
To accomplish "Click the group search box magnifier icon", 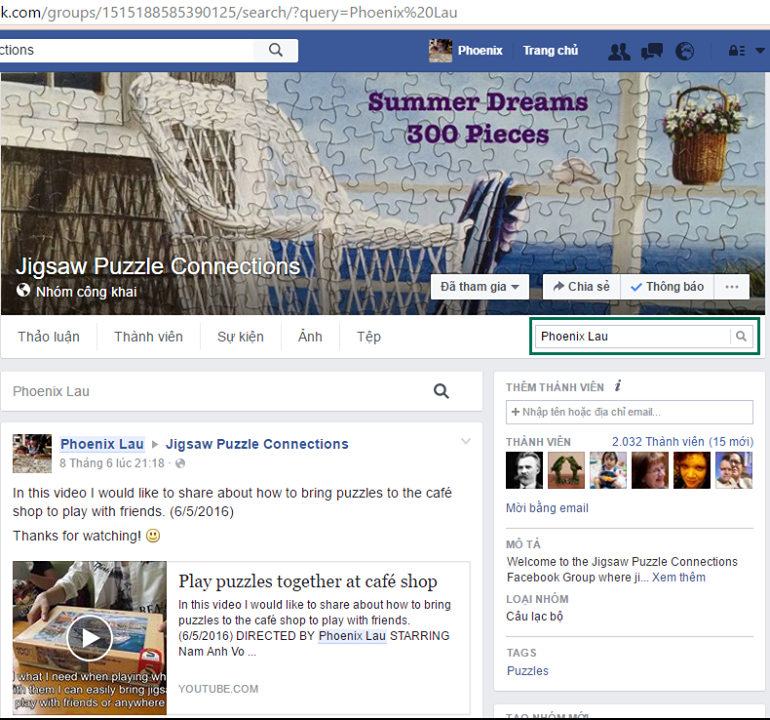I will click(741, 336).
